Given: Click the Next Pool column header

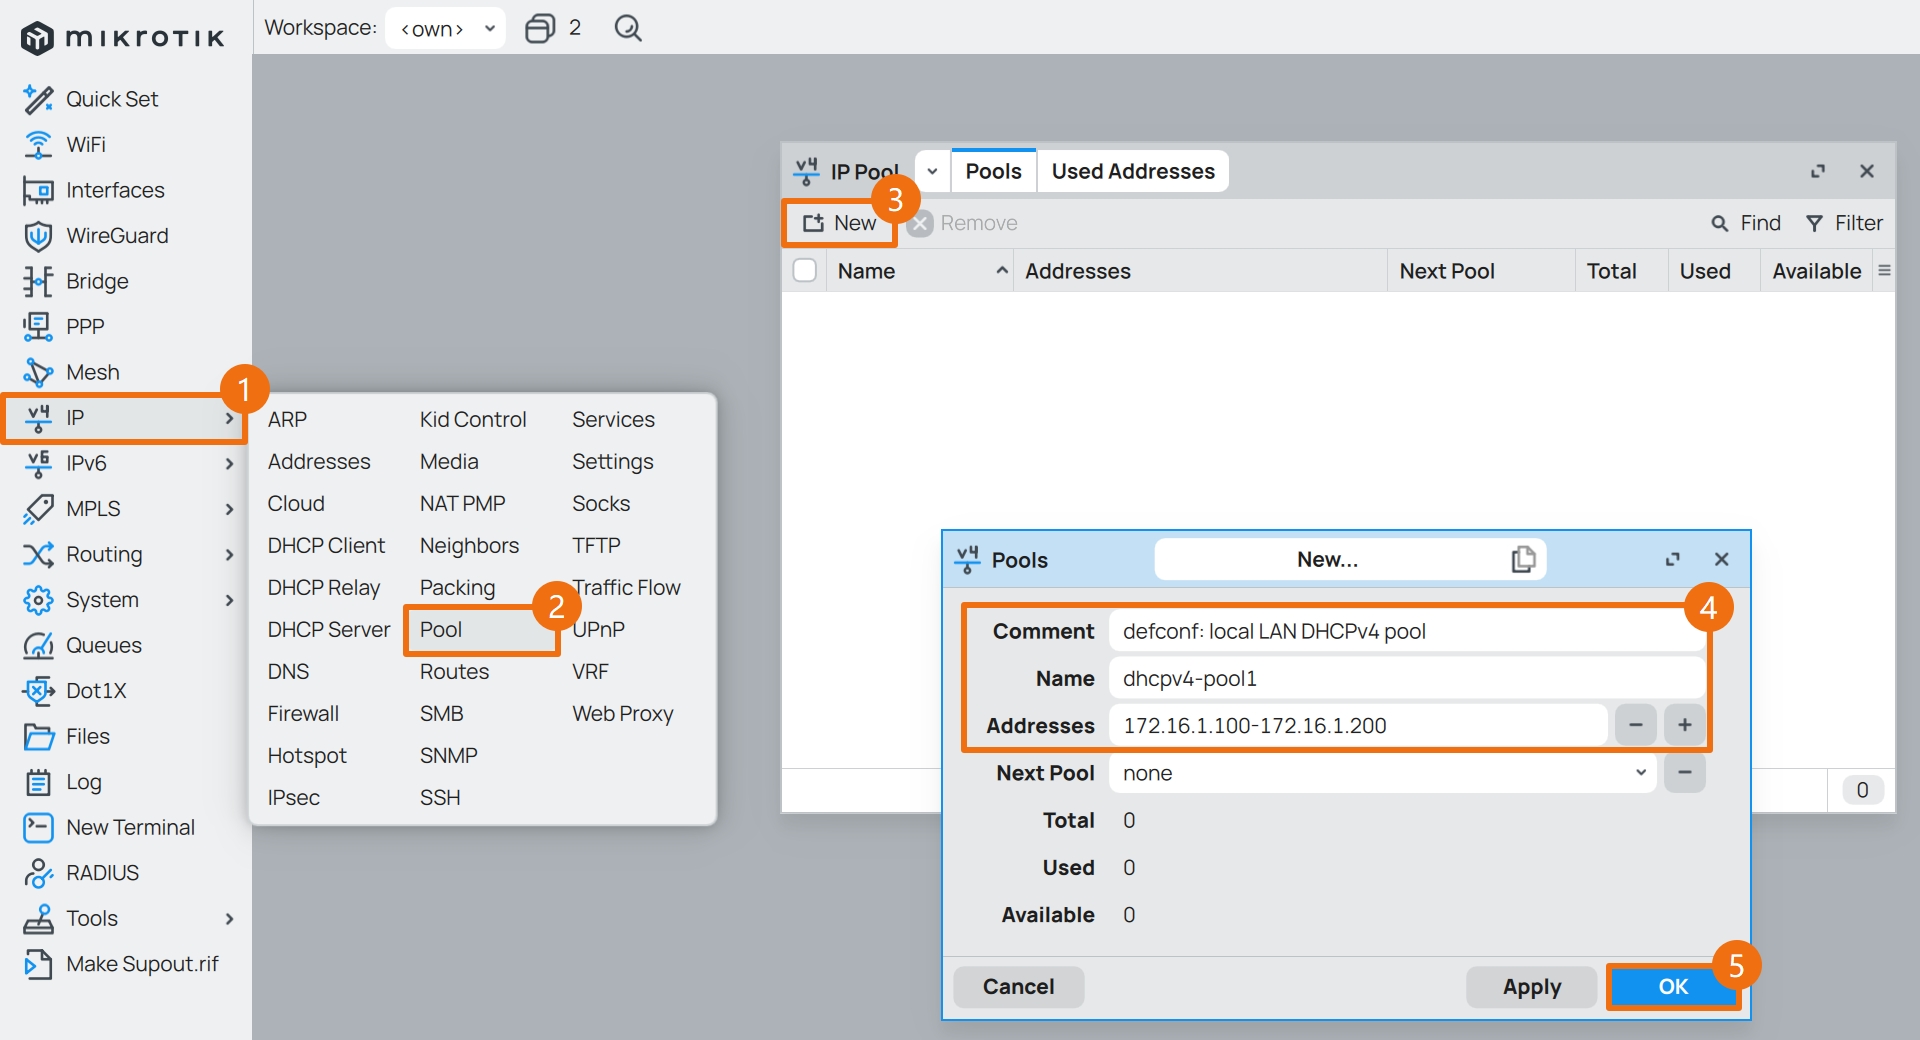Looking at the screenshot, I should pos(1481,271).
